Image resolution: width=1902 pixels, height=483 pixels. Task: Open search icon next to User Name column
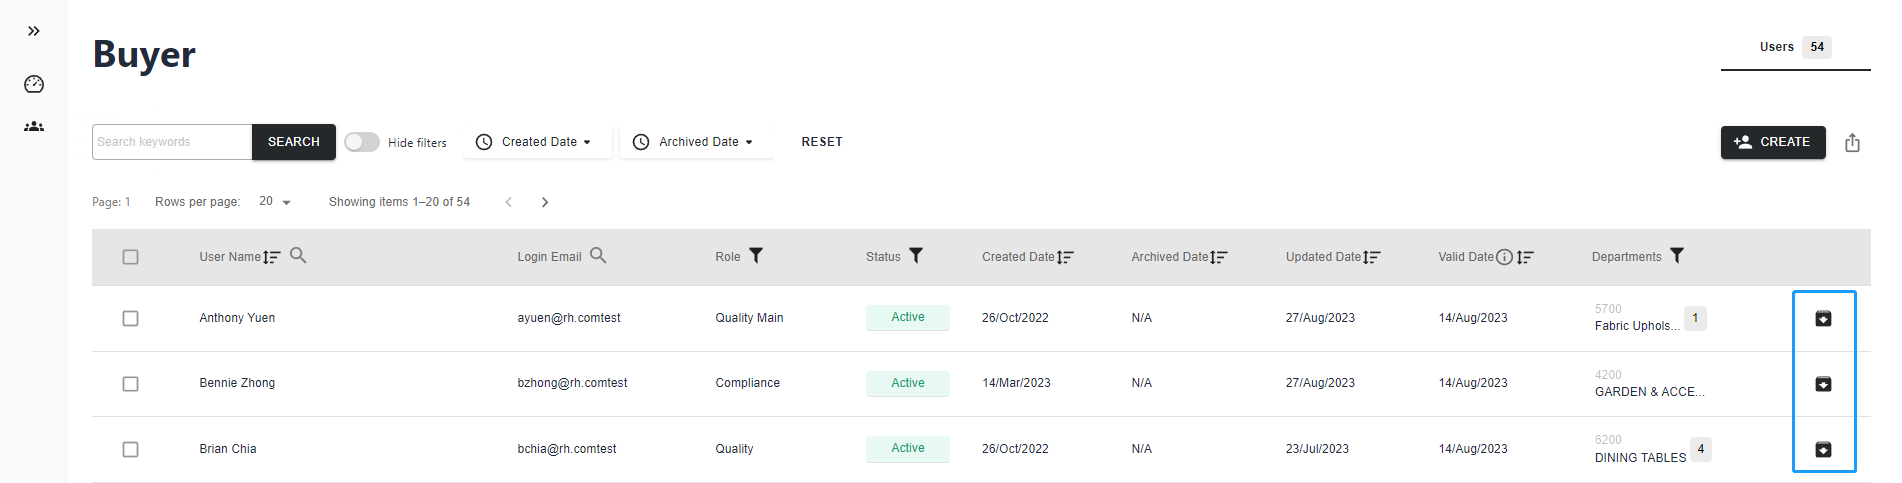pos(298,256)
